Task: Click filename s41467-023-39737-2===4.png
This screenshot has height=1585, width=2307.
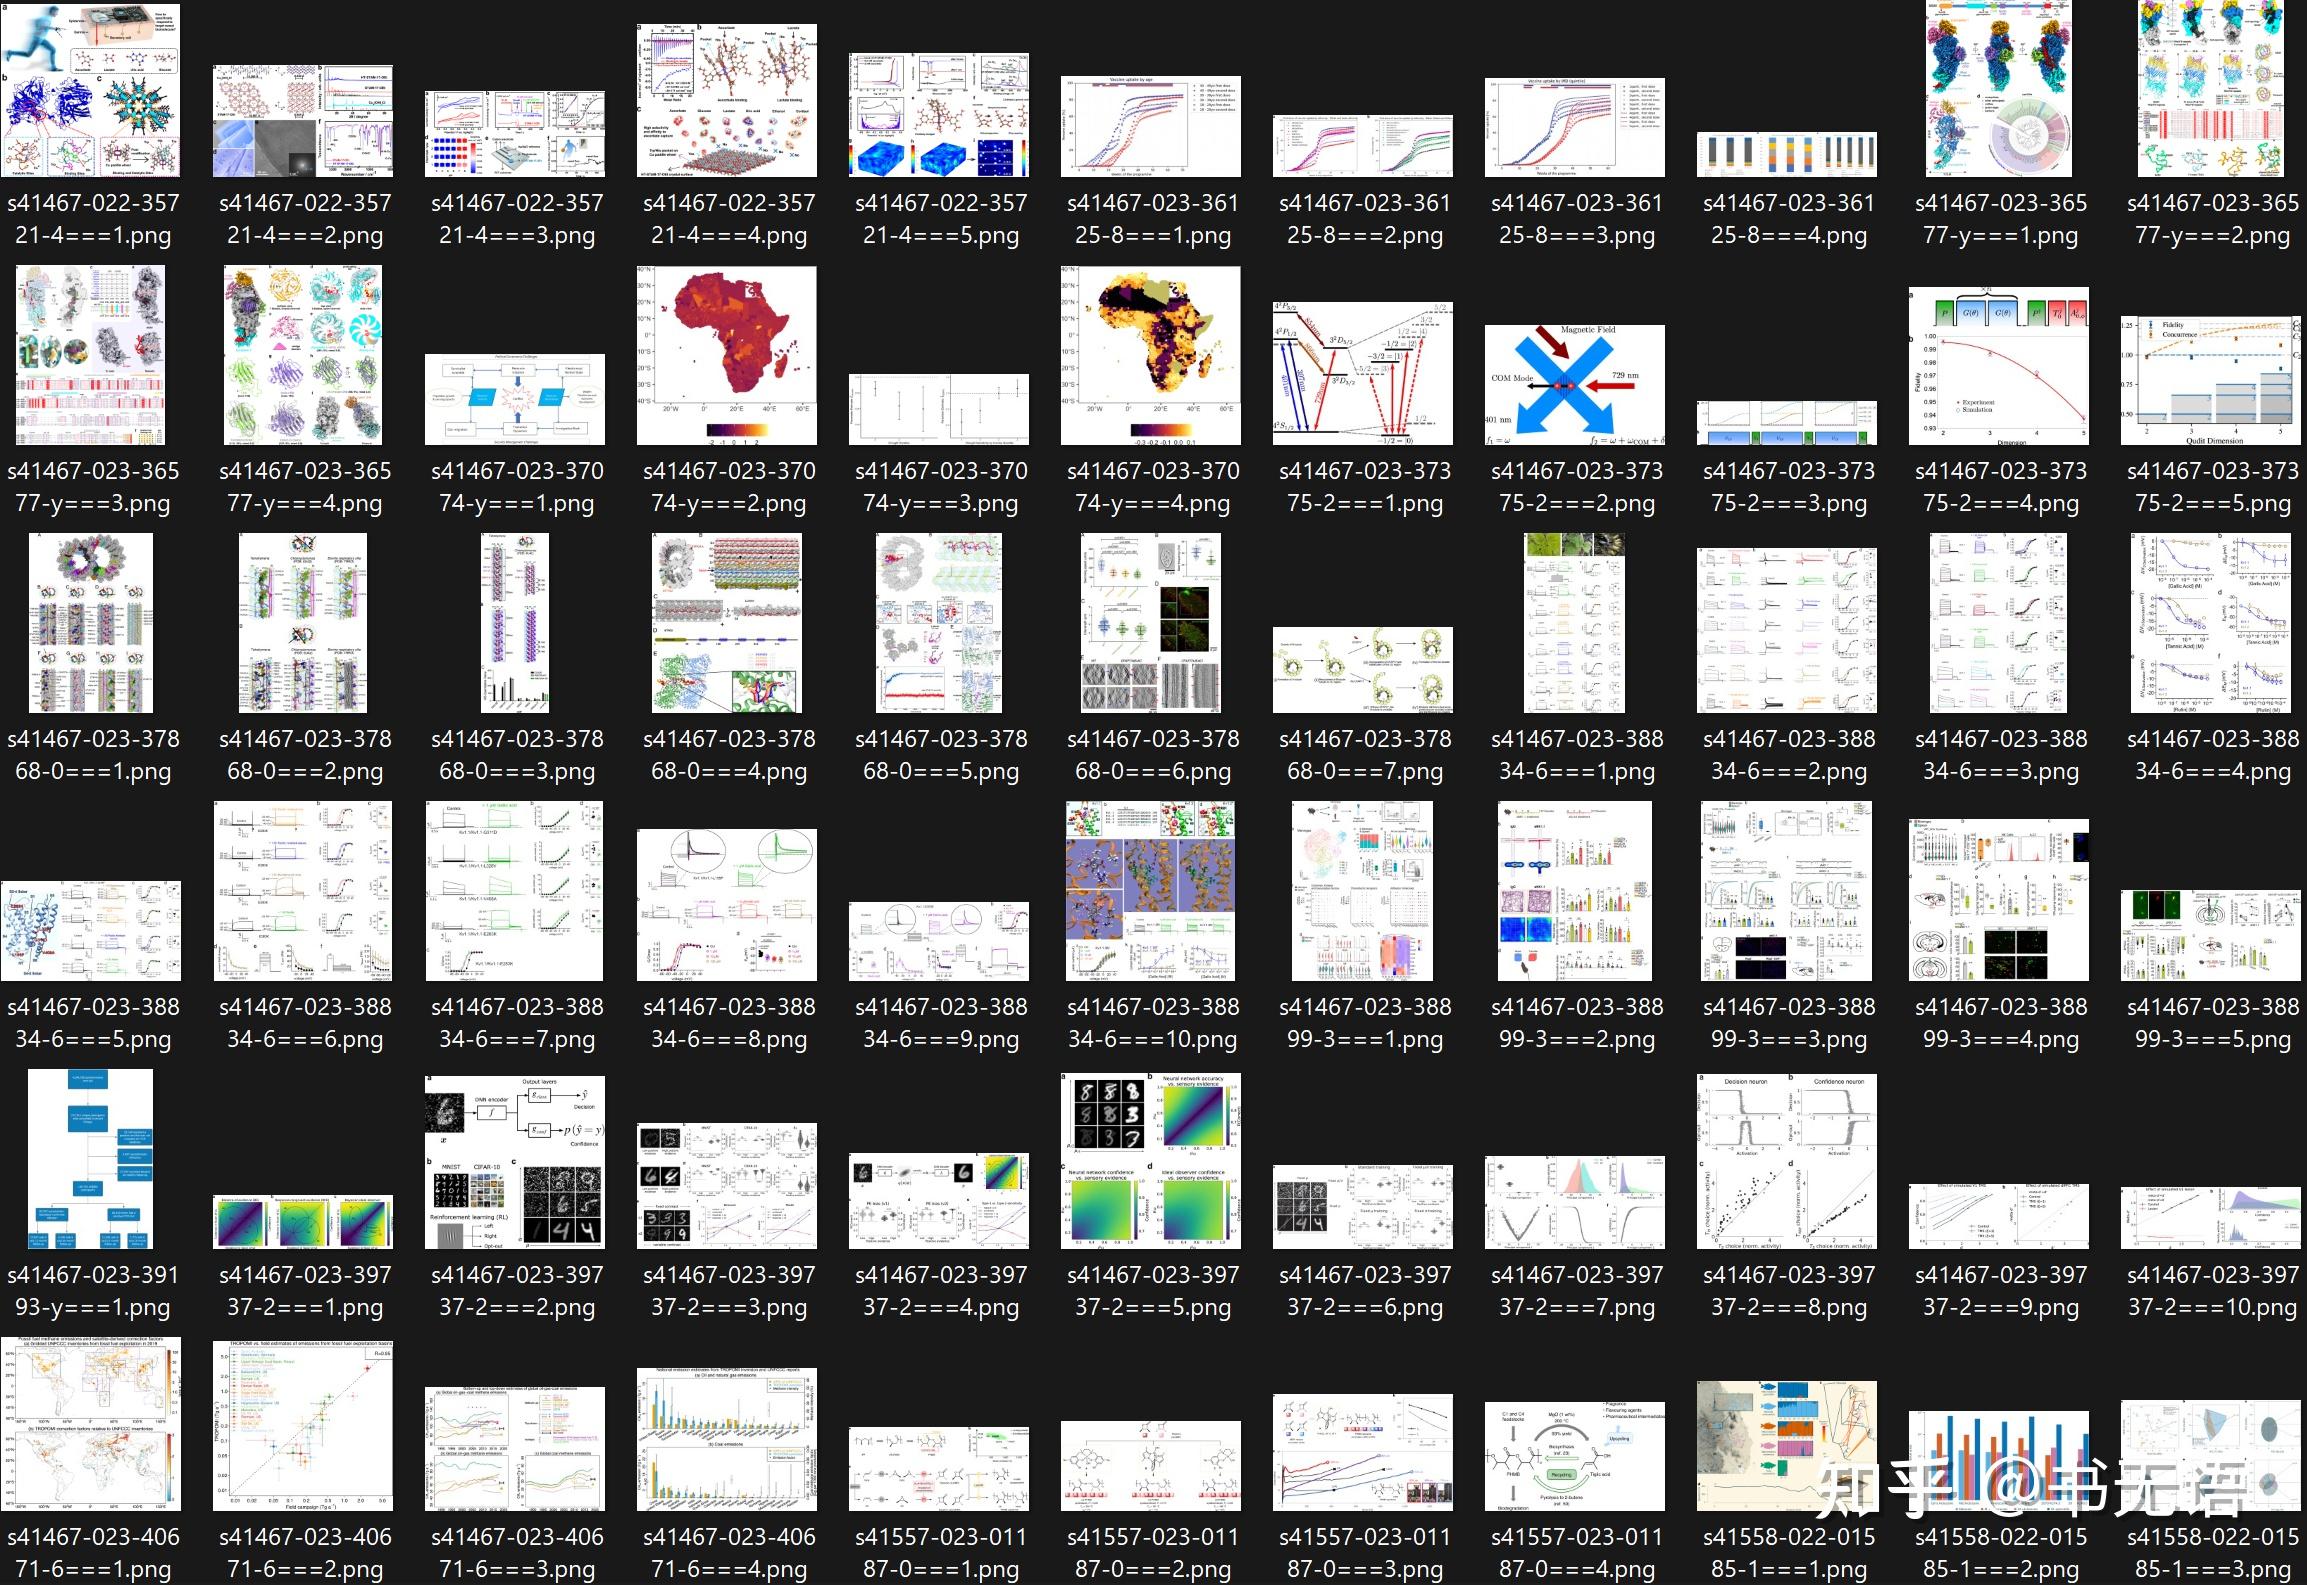Action: pos(941,1291)
